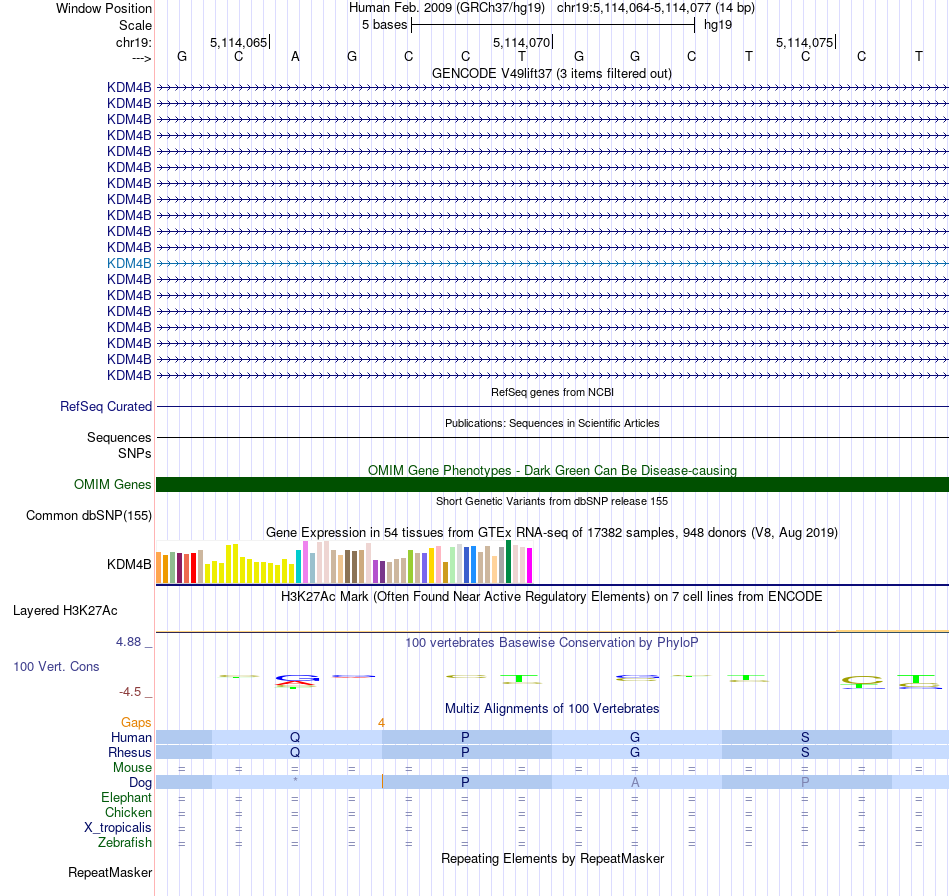Viewport: 950px width, 896px height.
Task: Click the SNPs track label
Action: point(135,453)
